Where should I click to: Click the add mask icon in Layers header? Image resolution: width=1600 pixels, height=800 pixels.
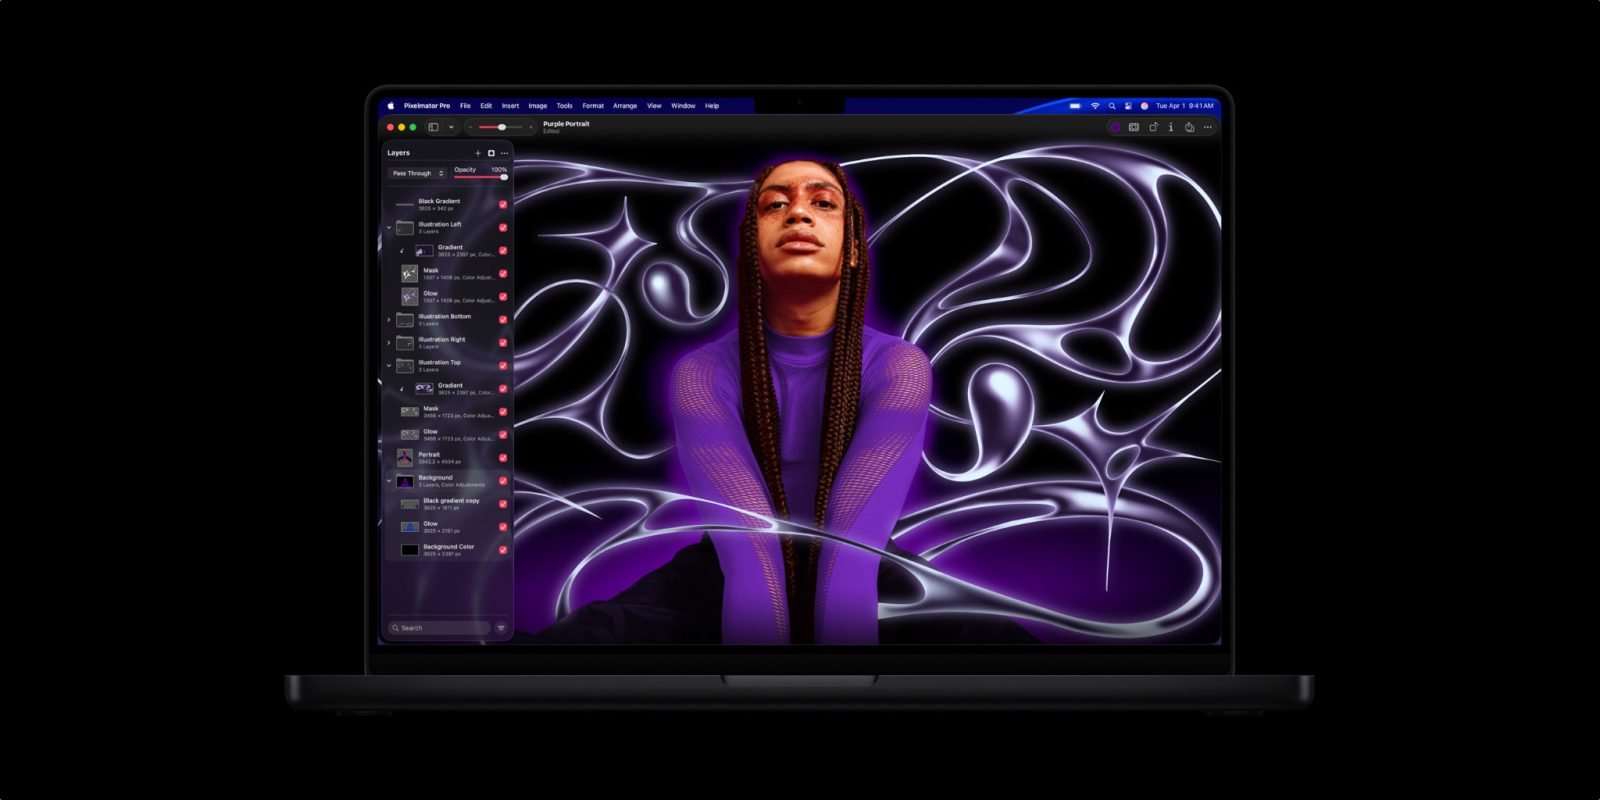pyautogui.click(x=491, y=153)
